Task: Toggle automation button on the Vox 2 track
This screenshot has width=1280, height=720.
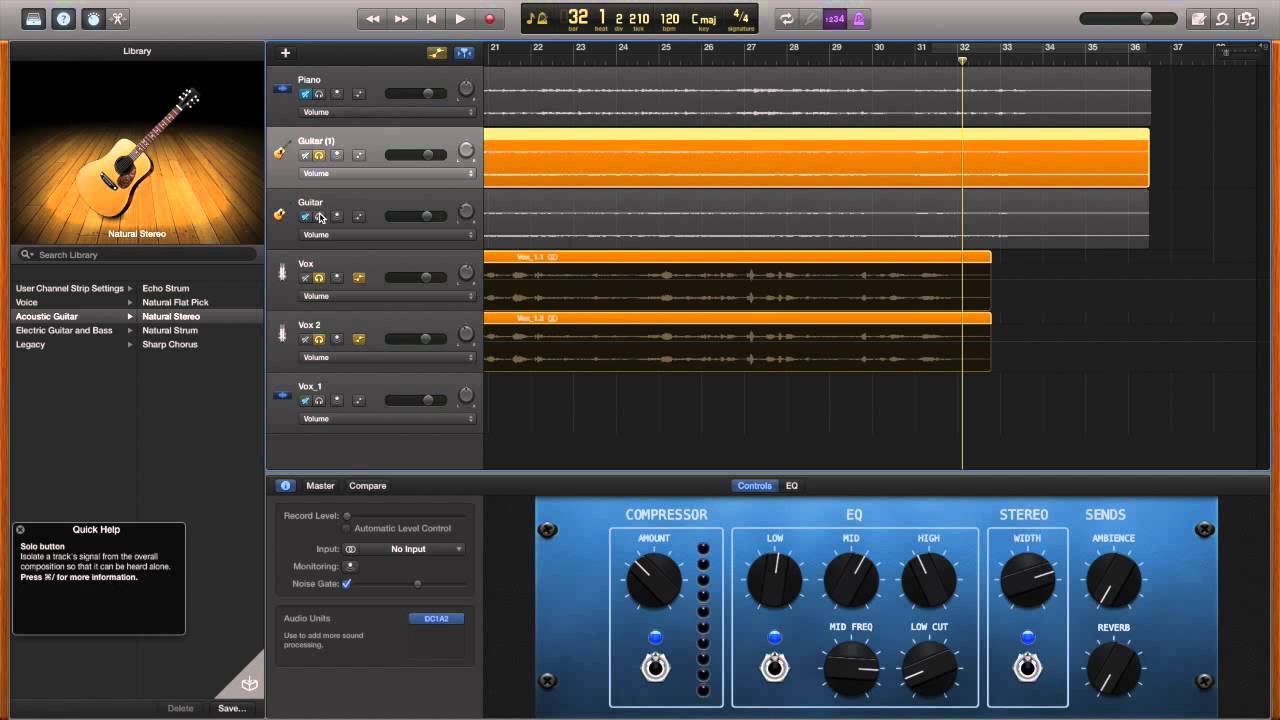Action: pos(359,339)
